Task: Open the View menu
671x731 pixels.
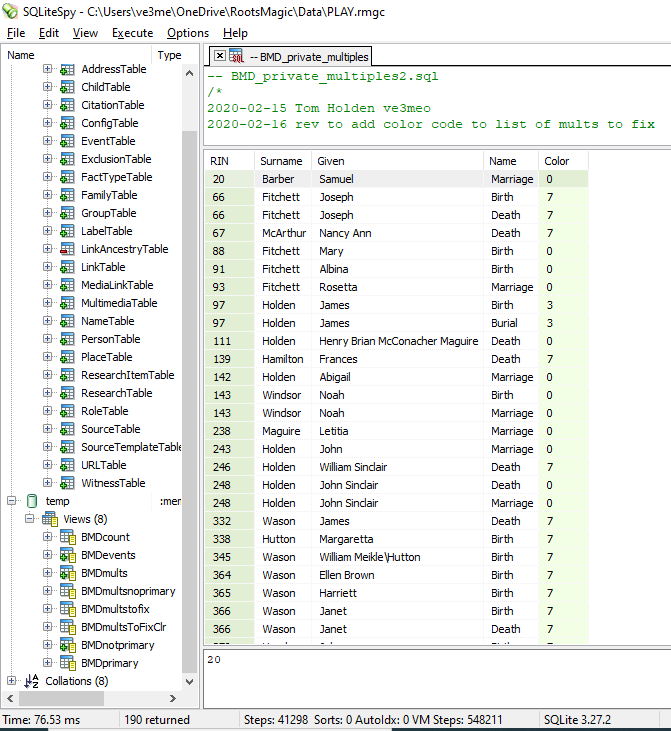Action: pyautogui.click(x=85, y=33)
